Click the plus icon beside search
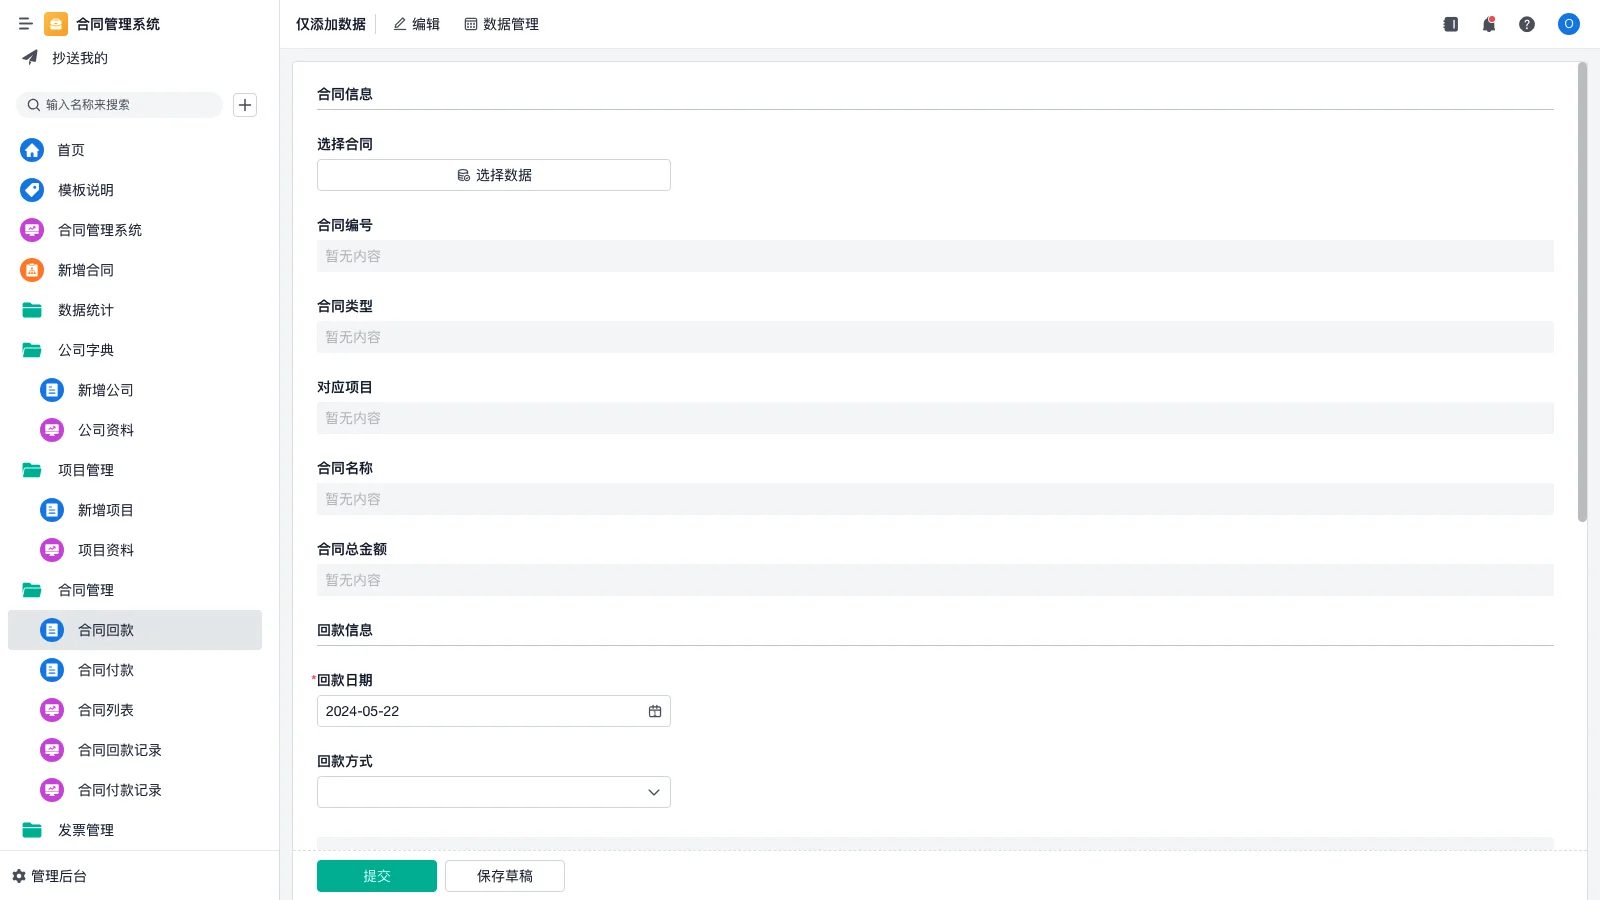Viewport: 1600px width, 900px height. pos(245,105)
